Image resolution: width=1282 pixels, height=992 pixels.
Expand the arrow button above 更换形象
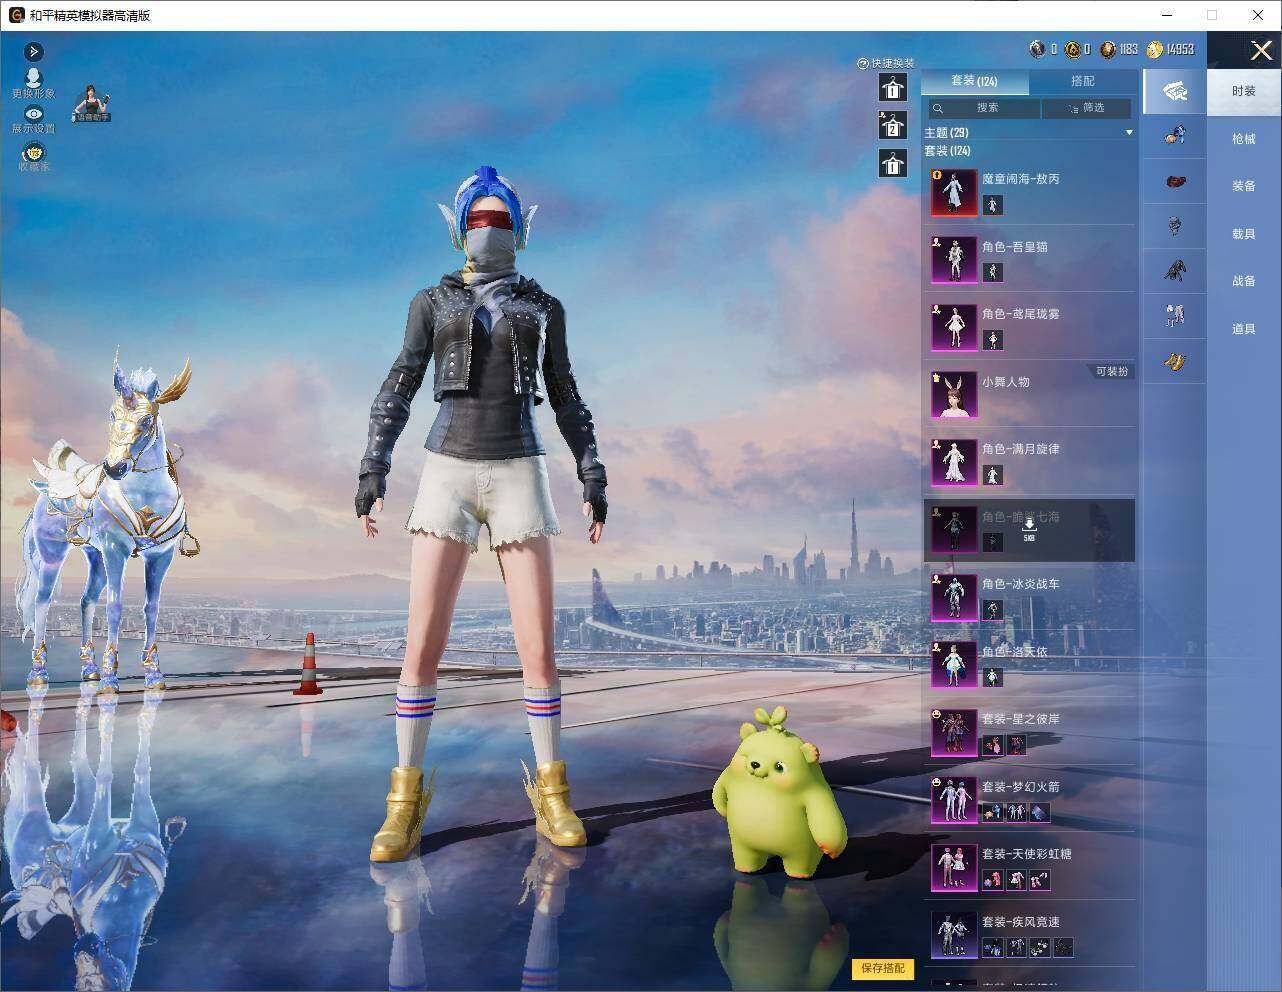pyautogui.click(x=34, y=52)
